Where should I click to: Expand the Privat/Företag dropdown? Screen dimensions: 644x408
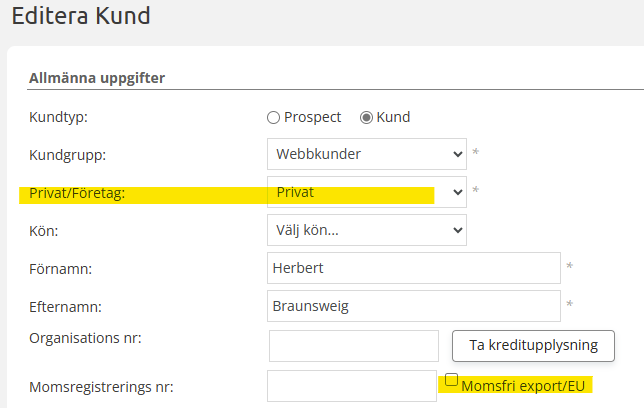click(367, 191)
